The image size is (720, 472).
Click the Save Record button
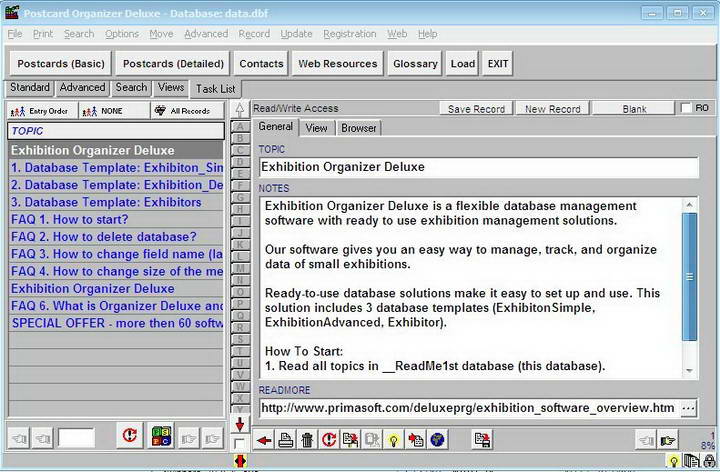(x=476, y=109)
